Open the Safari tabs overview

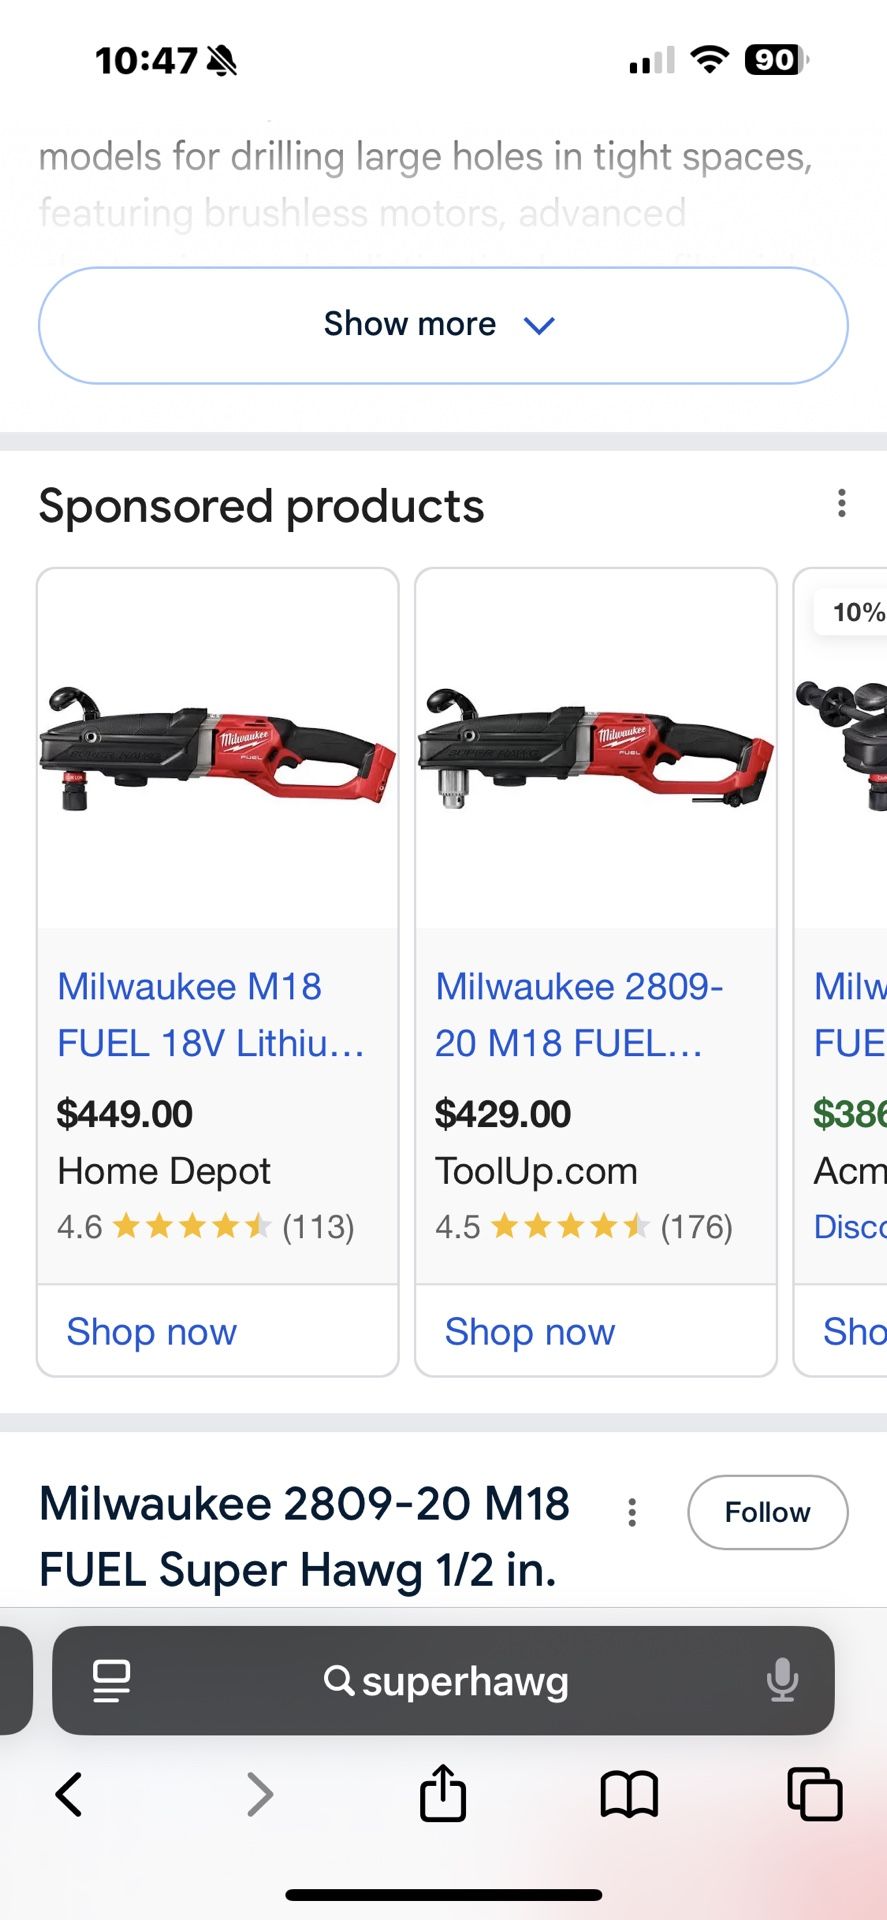[x=814, y=1794]
